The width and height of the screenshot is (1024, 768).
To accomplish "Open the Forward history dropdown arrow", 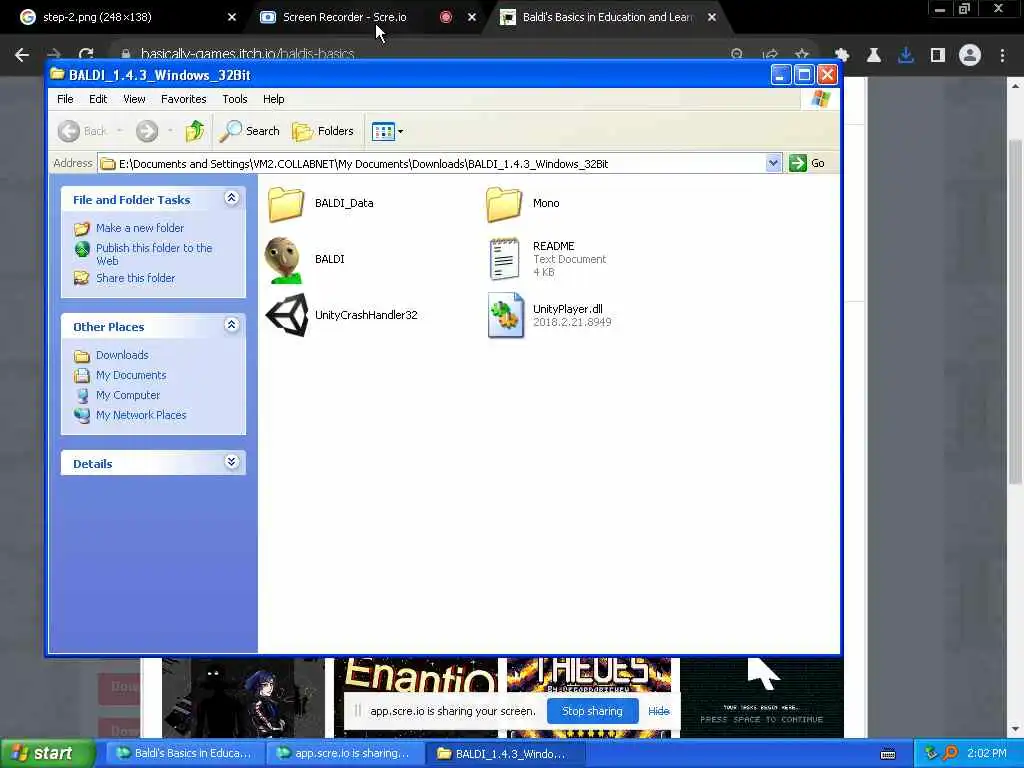I will click(x=170, y=131).
